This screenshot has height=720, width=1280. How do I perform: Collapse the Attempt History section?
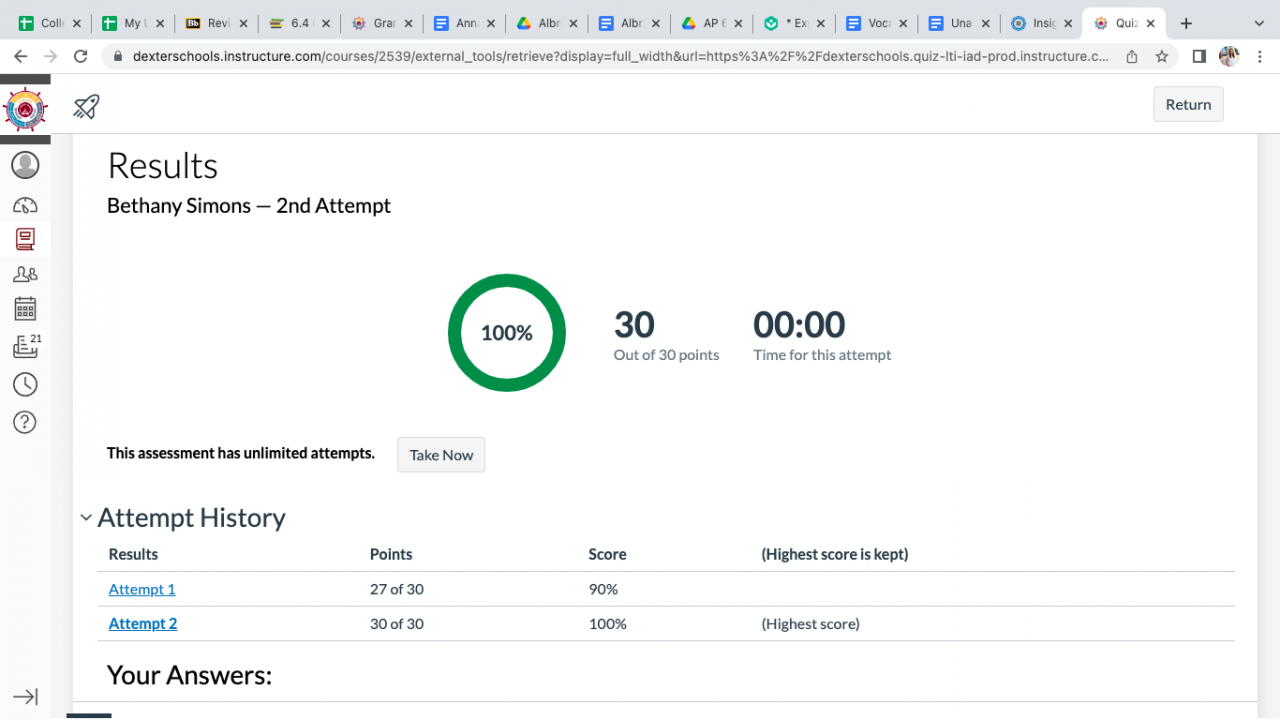[87, 518]
